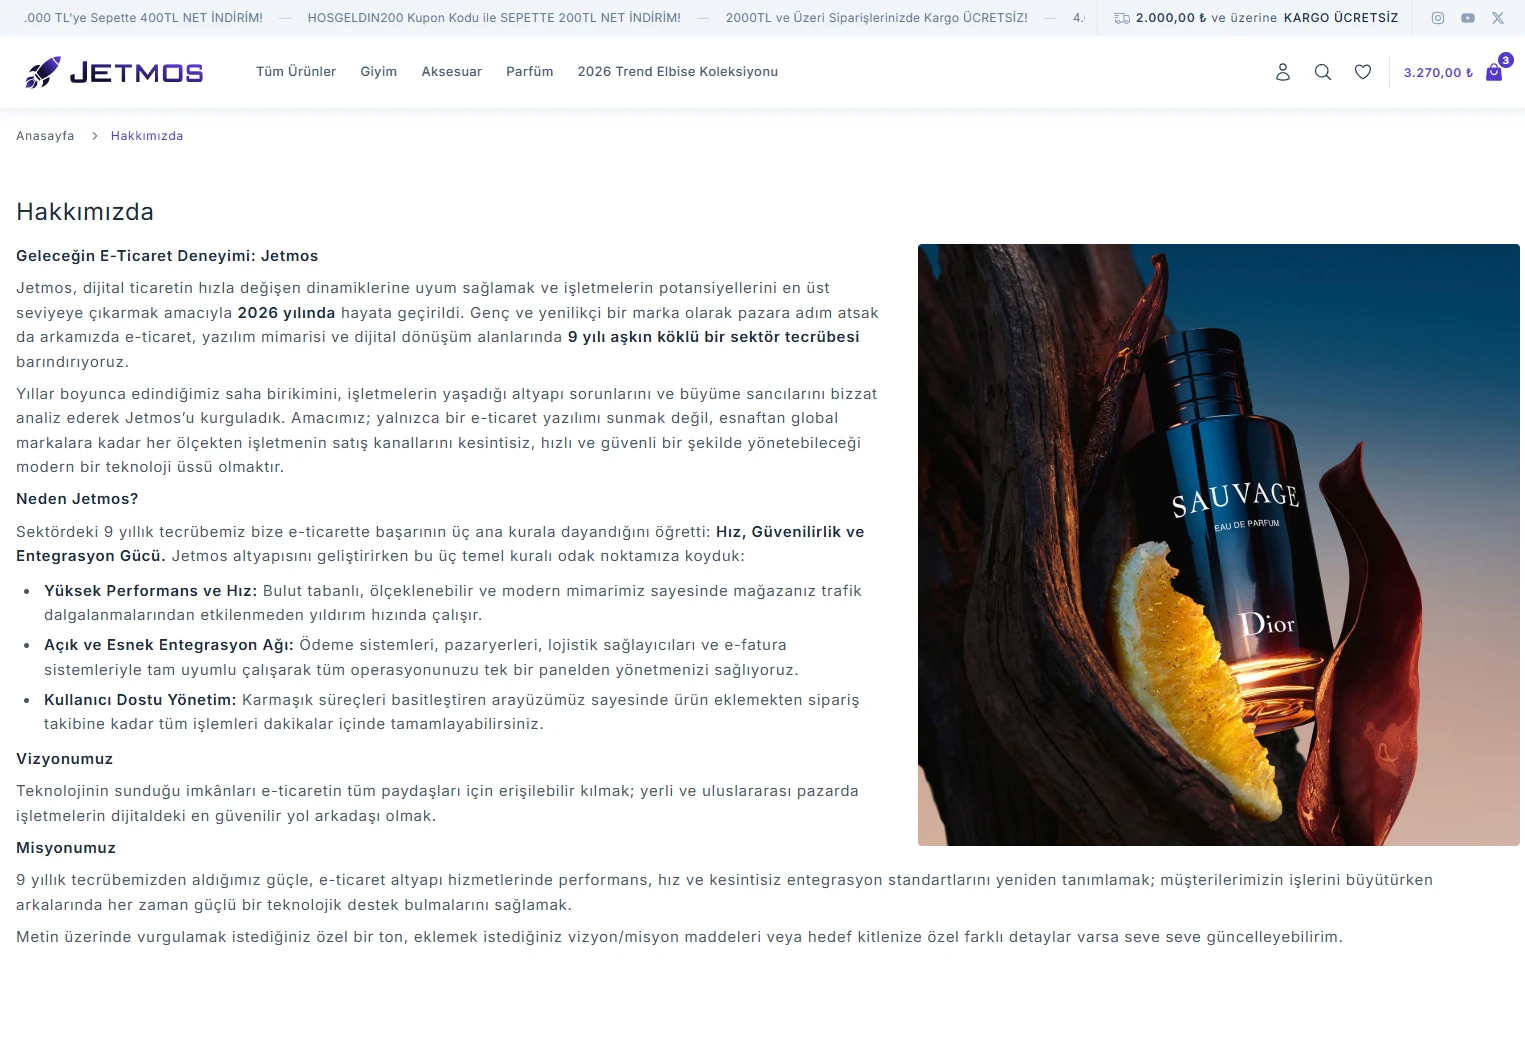Click the Hakkımızda breadcrumb
Screen dimensions: 1525x1064
pos(147,136)
